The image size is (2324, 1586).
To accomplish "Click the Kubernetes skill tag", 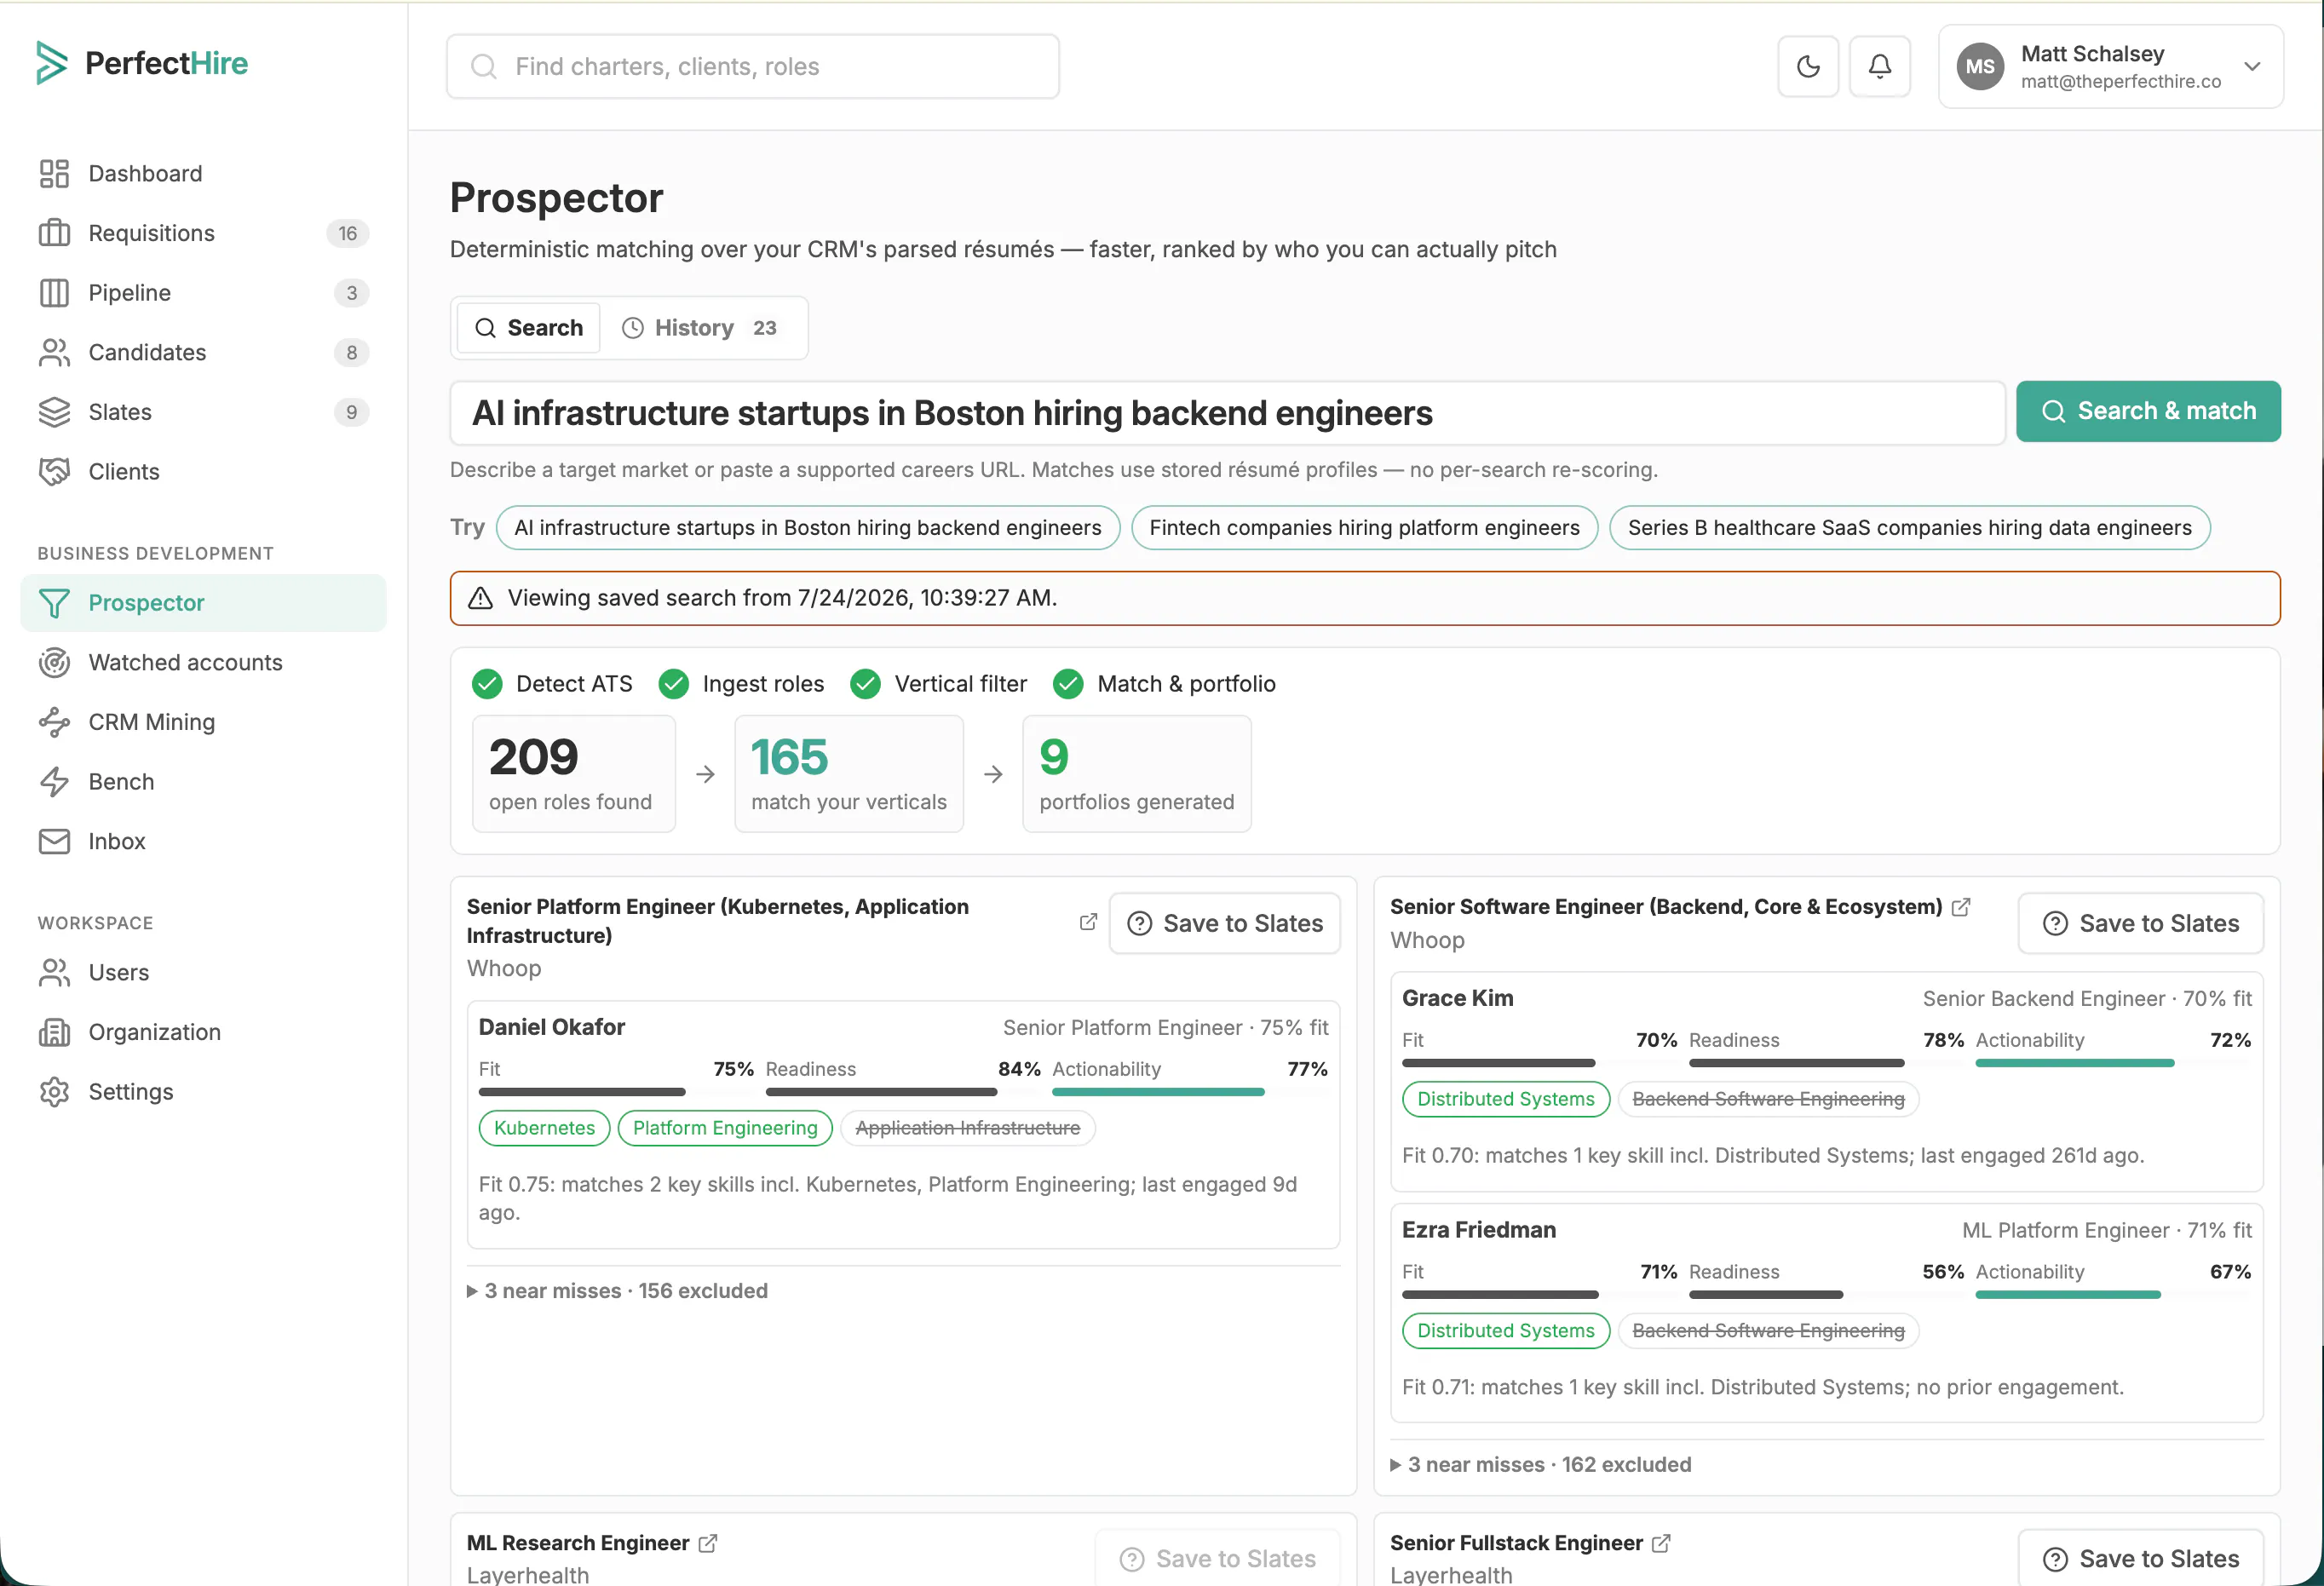I will coord(544,1128).
